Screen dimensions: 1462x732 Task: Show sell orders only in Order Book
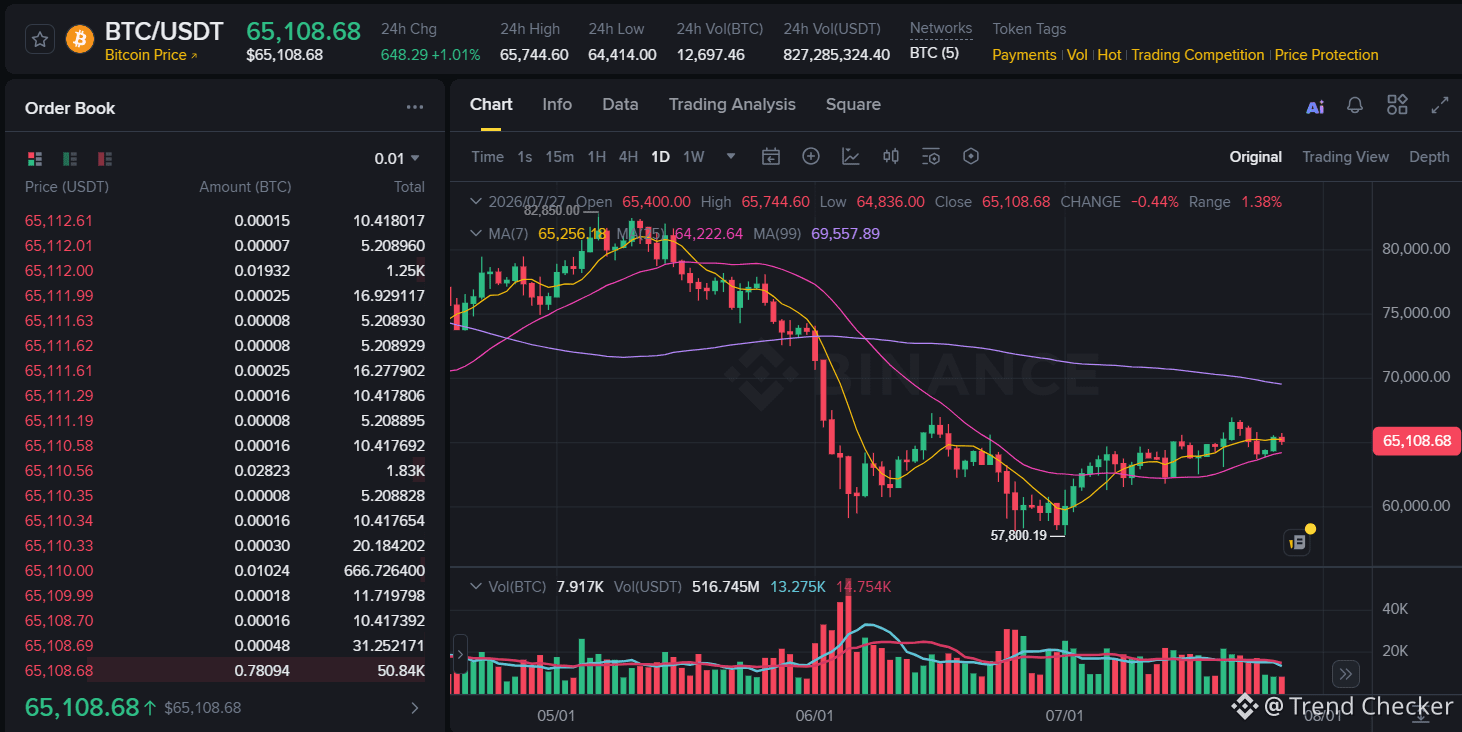click(x=105, y=158)
